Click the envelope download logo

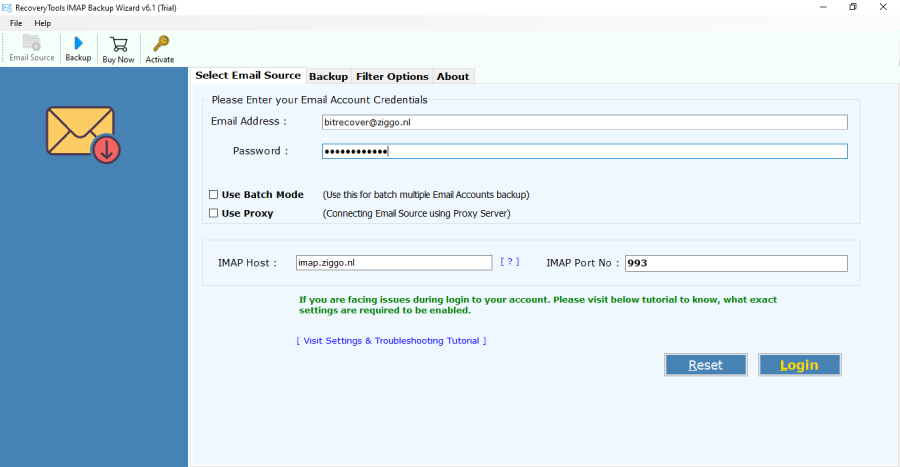83,134
